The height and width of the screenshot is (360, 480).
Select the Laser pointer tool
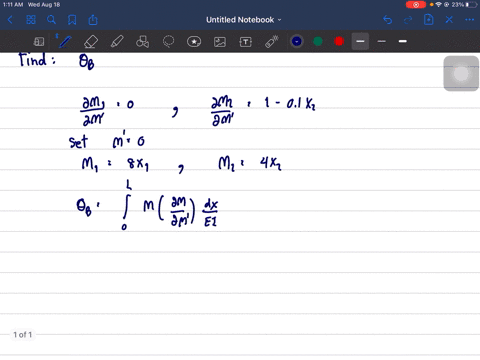tap(272, 42)
